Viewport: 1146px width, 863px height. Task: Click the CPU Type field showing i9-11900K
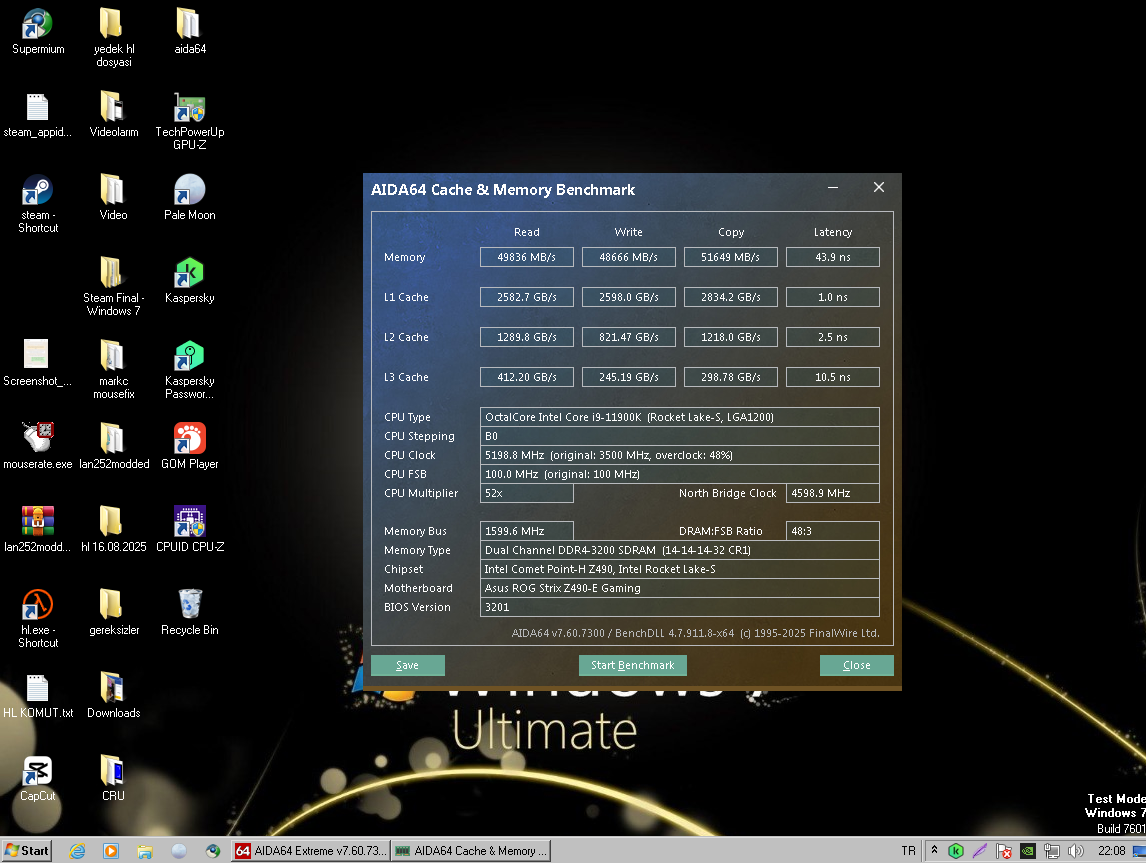[680, 417]
